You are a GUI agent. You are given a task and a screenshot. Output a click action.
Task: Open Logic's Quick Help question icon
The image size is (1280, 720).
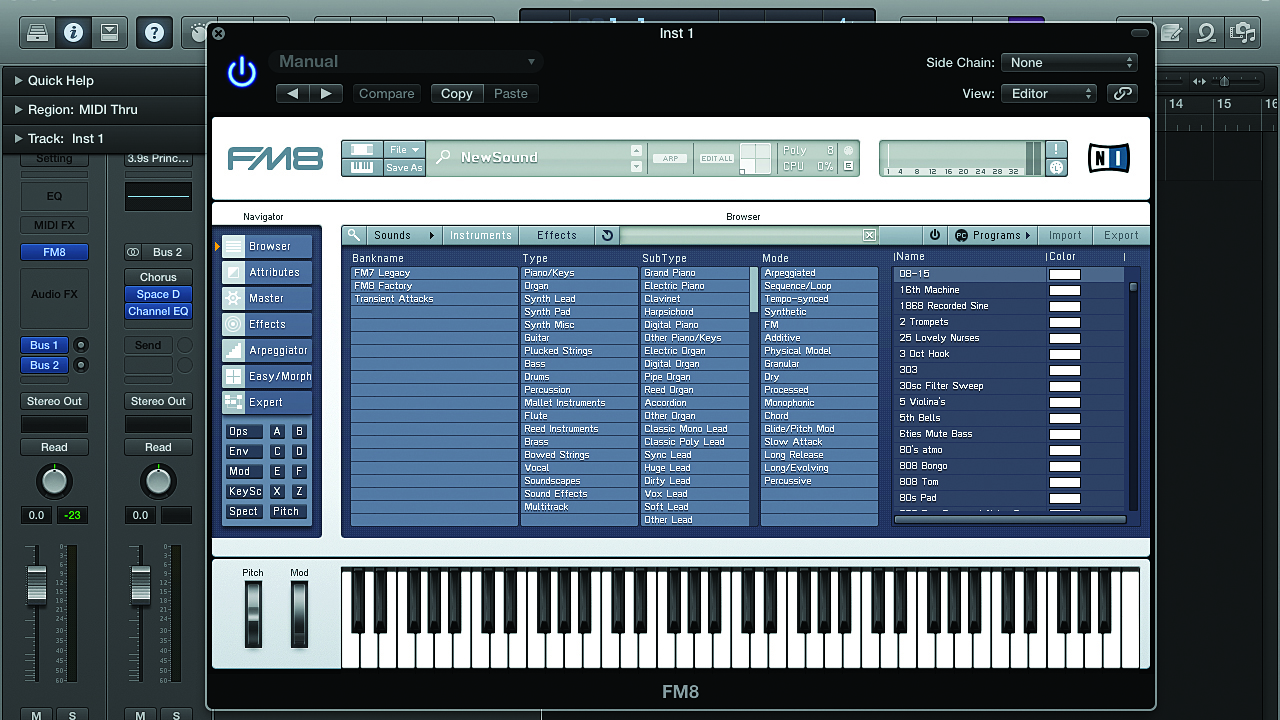pos(154,33)
